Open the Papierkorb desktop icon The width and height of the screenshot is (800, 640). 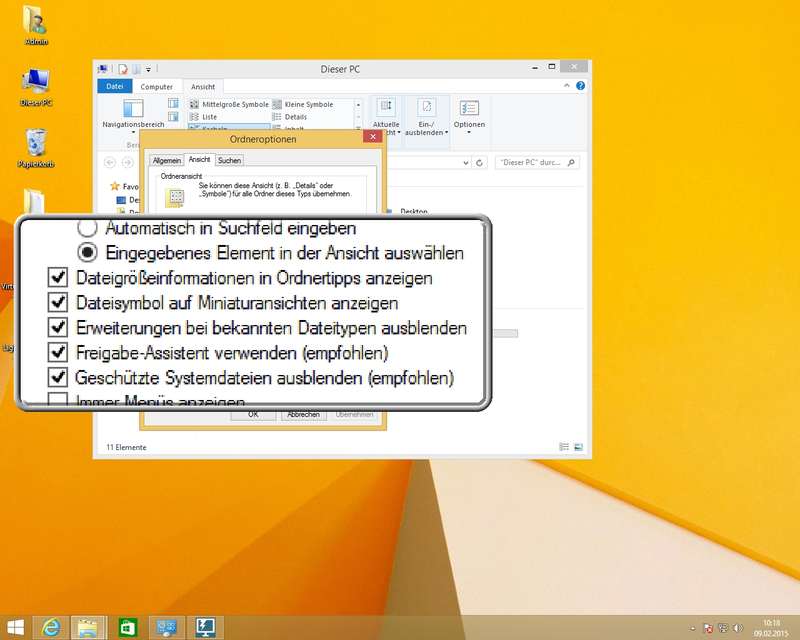tap(35, 147)
